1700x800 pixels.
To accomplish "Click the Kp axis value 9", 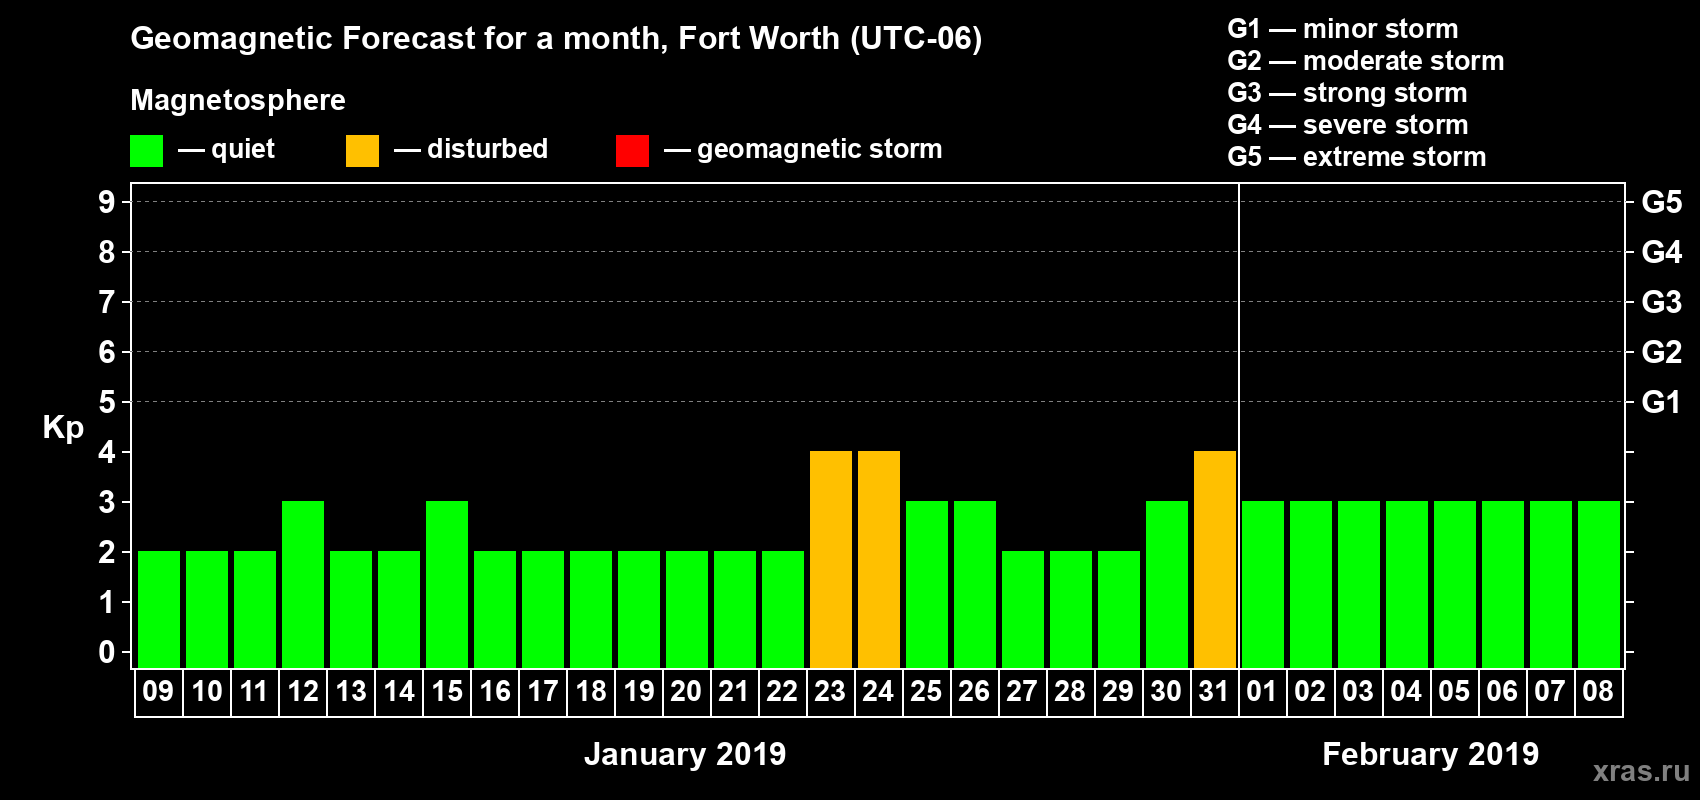I will pos(106,202).
